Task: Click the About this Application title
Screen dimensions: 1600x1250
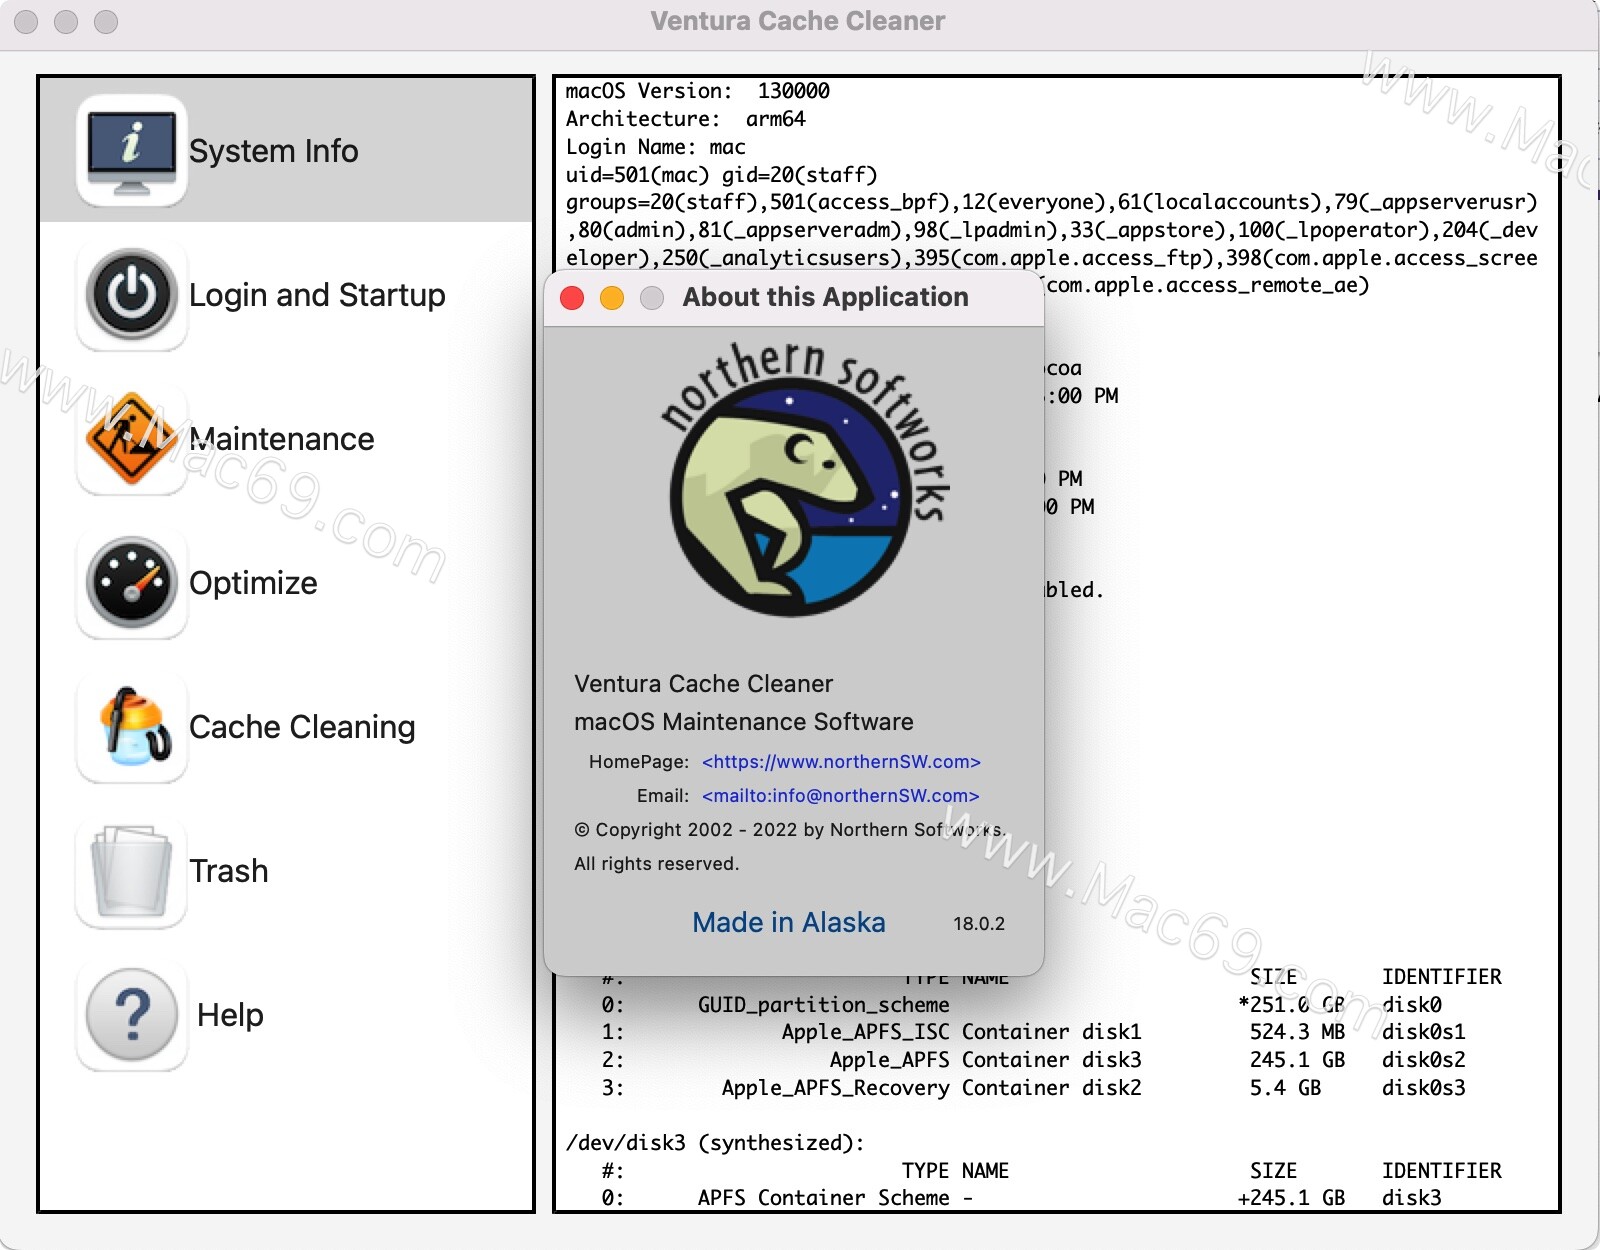Action: pos(825,297)
